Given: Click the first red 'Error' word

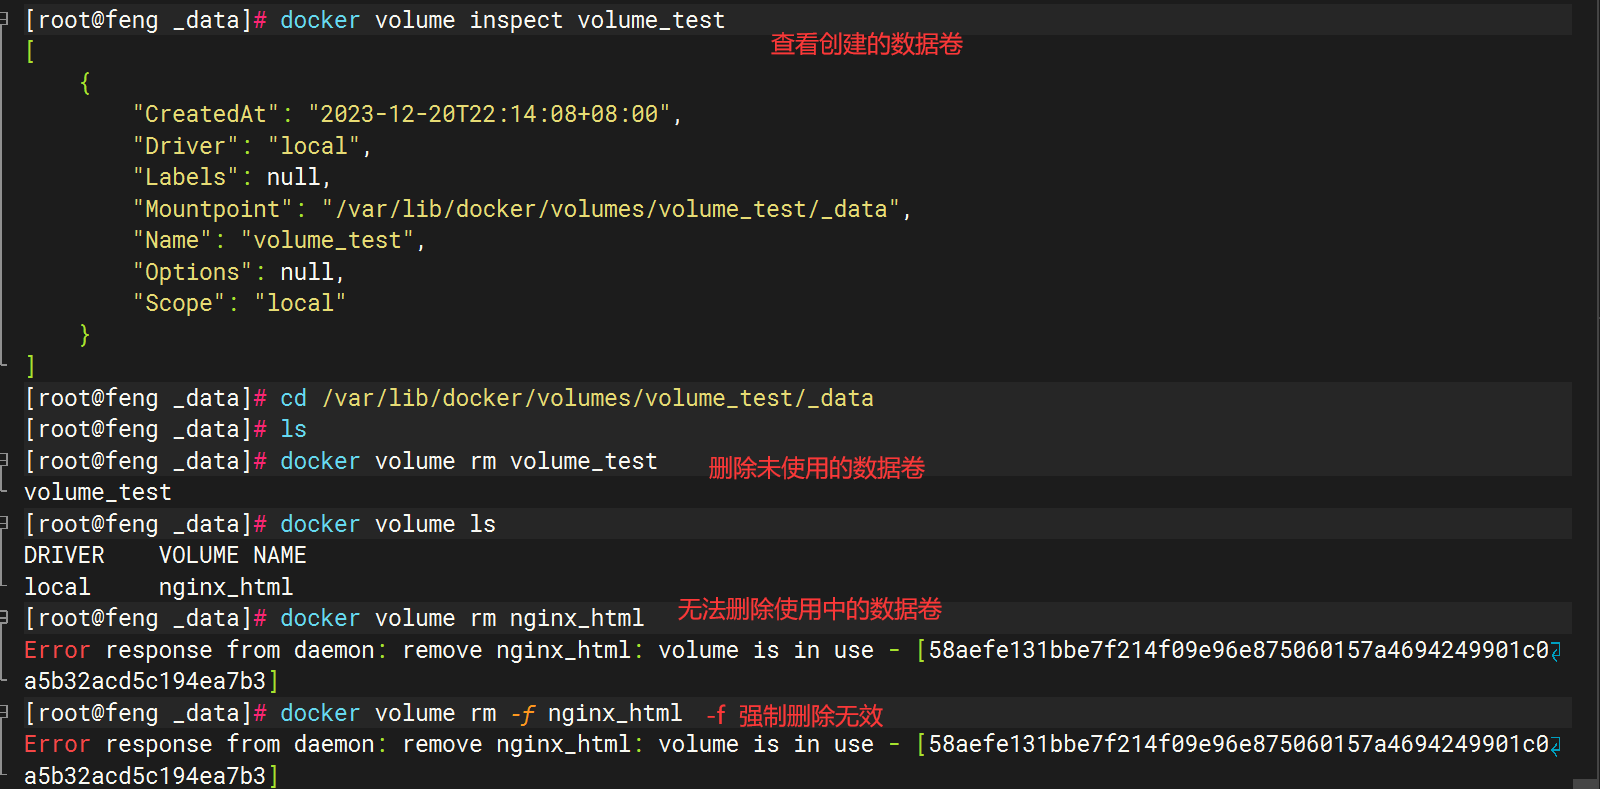Looking at the screenshot, I should 57,650.
